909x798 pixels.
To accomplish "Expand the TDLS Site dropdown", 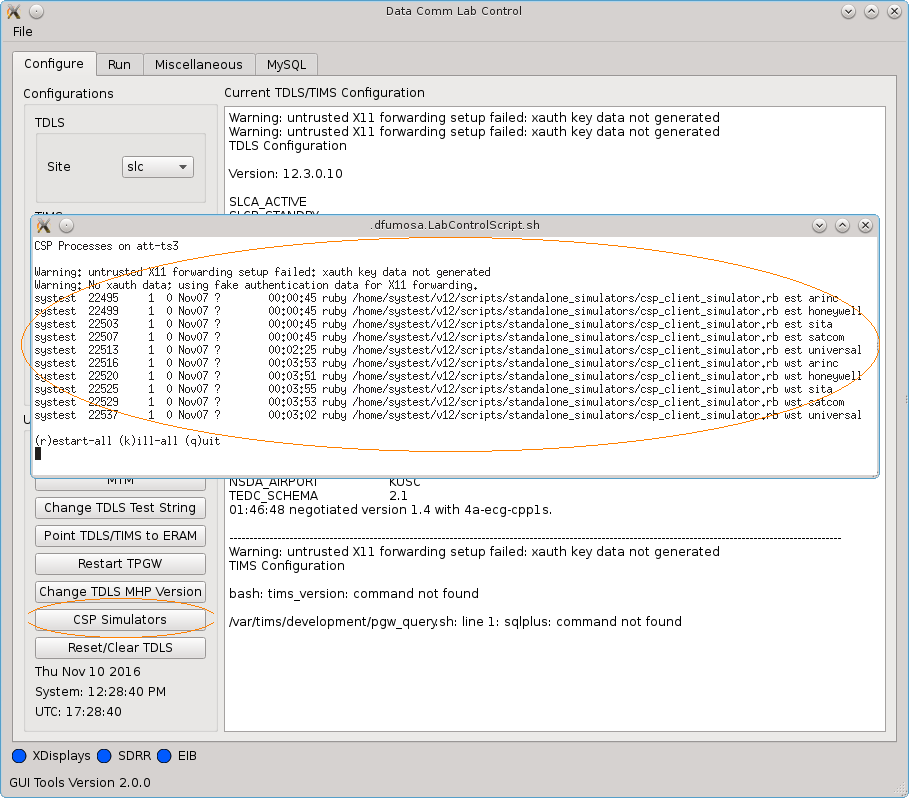I will point(158,167).
